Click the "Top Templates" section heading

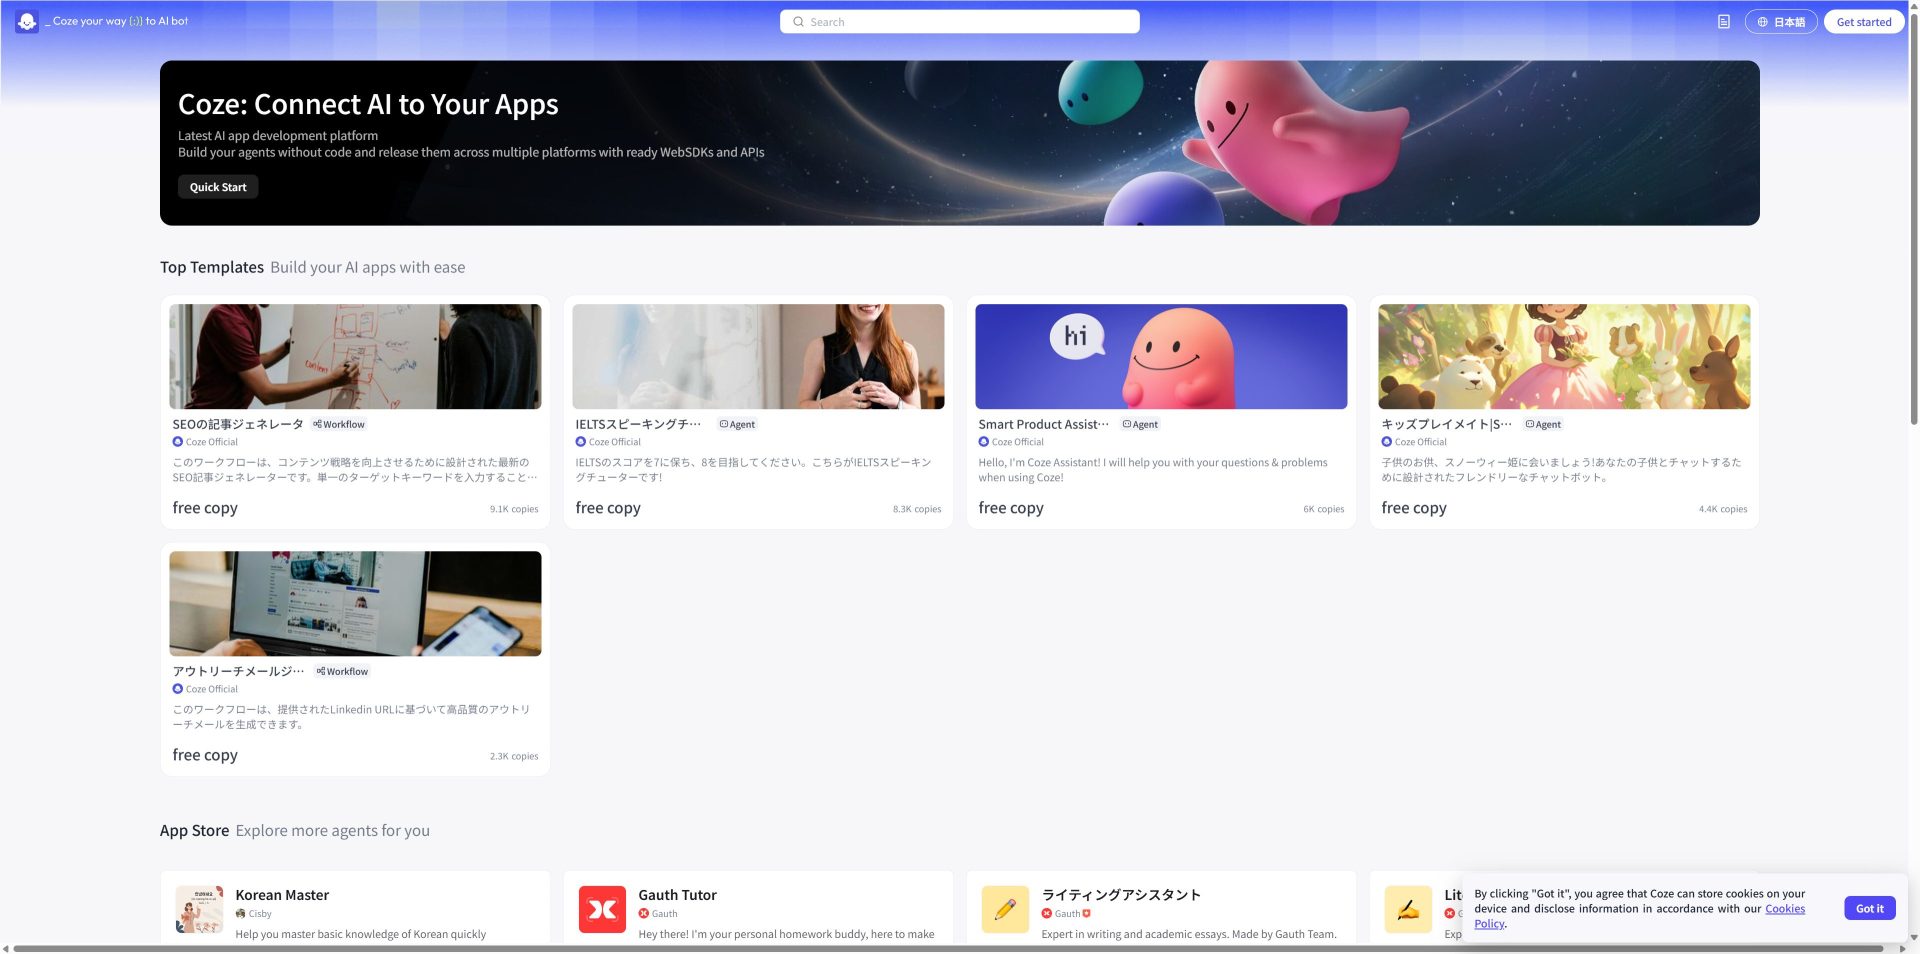(212, 267)
